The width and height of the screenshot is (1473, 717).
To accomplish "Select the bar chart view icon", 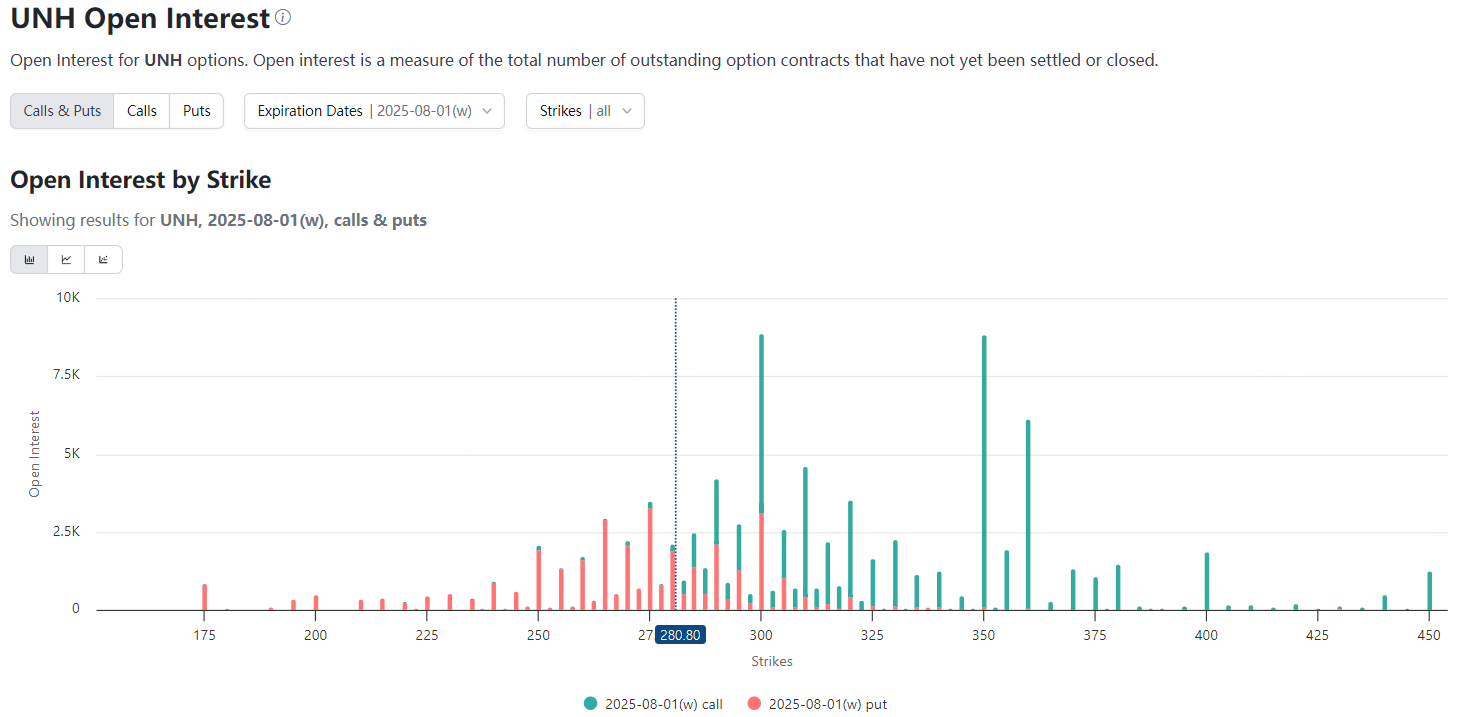I will (x=28, y=259).
